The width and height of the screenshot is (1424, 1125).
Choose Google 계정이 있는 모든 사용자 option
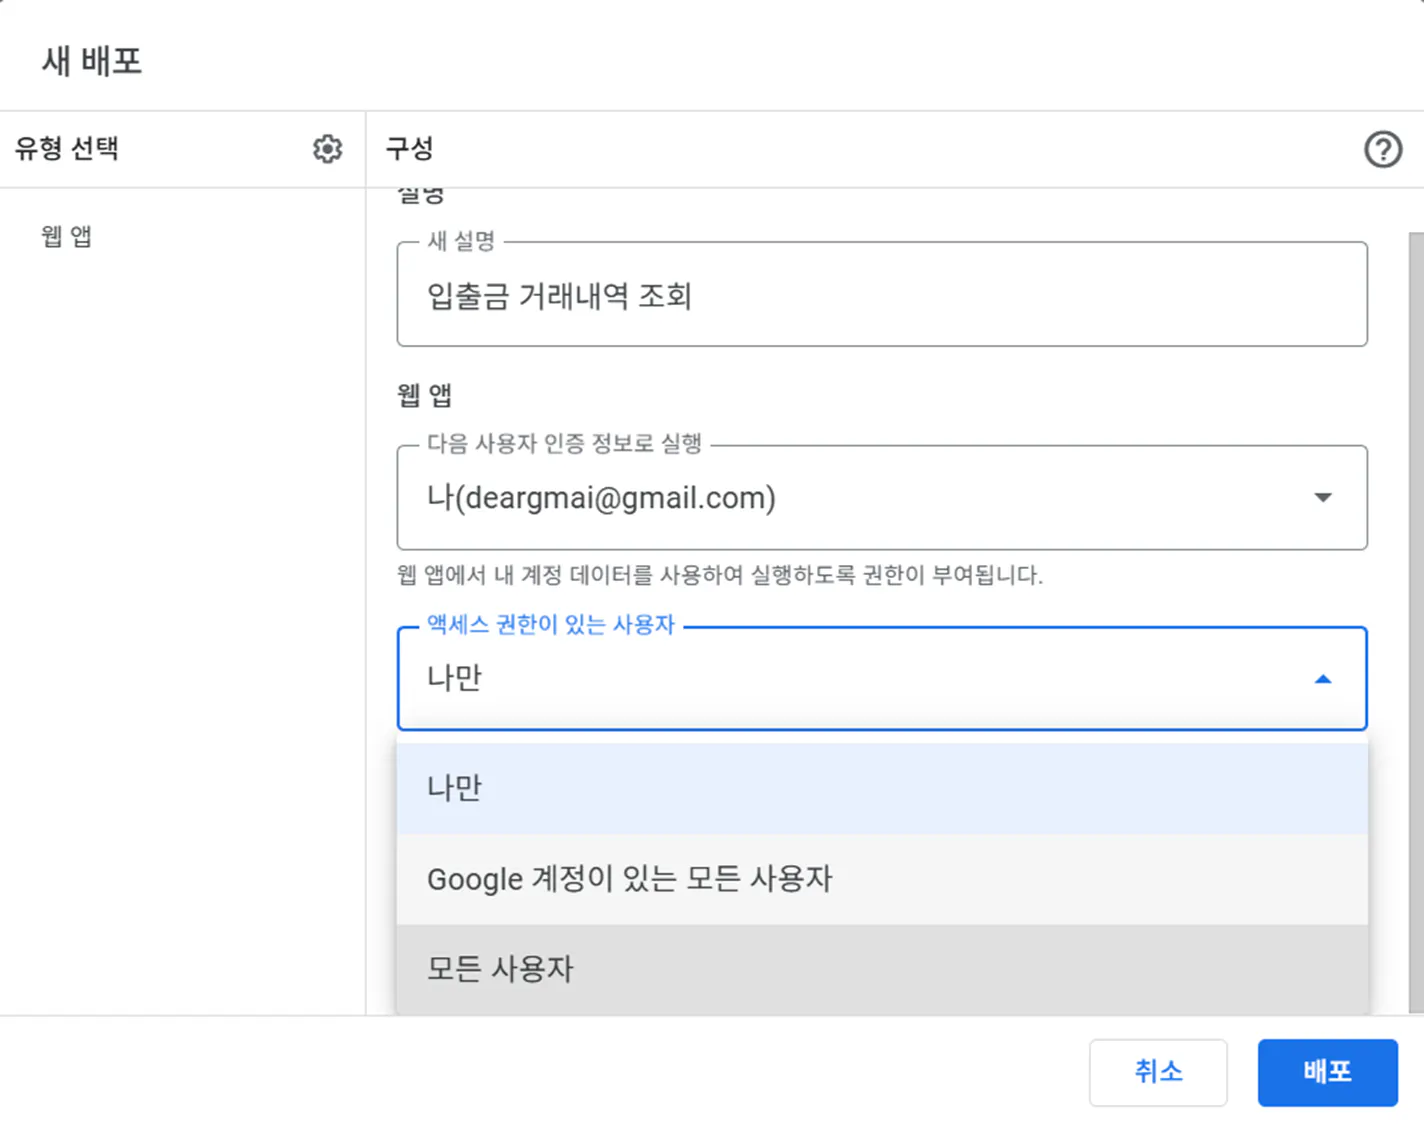click(x=630, y=879)
